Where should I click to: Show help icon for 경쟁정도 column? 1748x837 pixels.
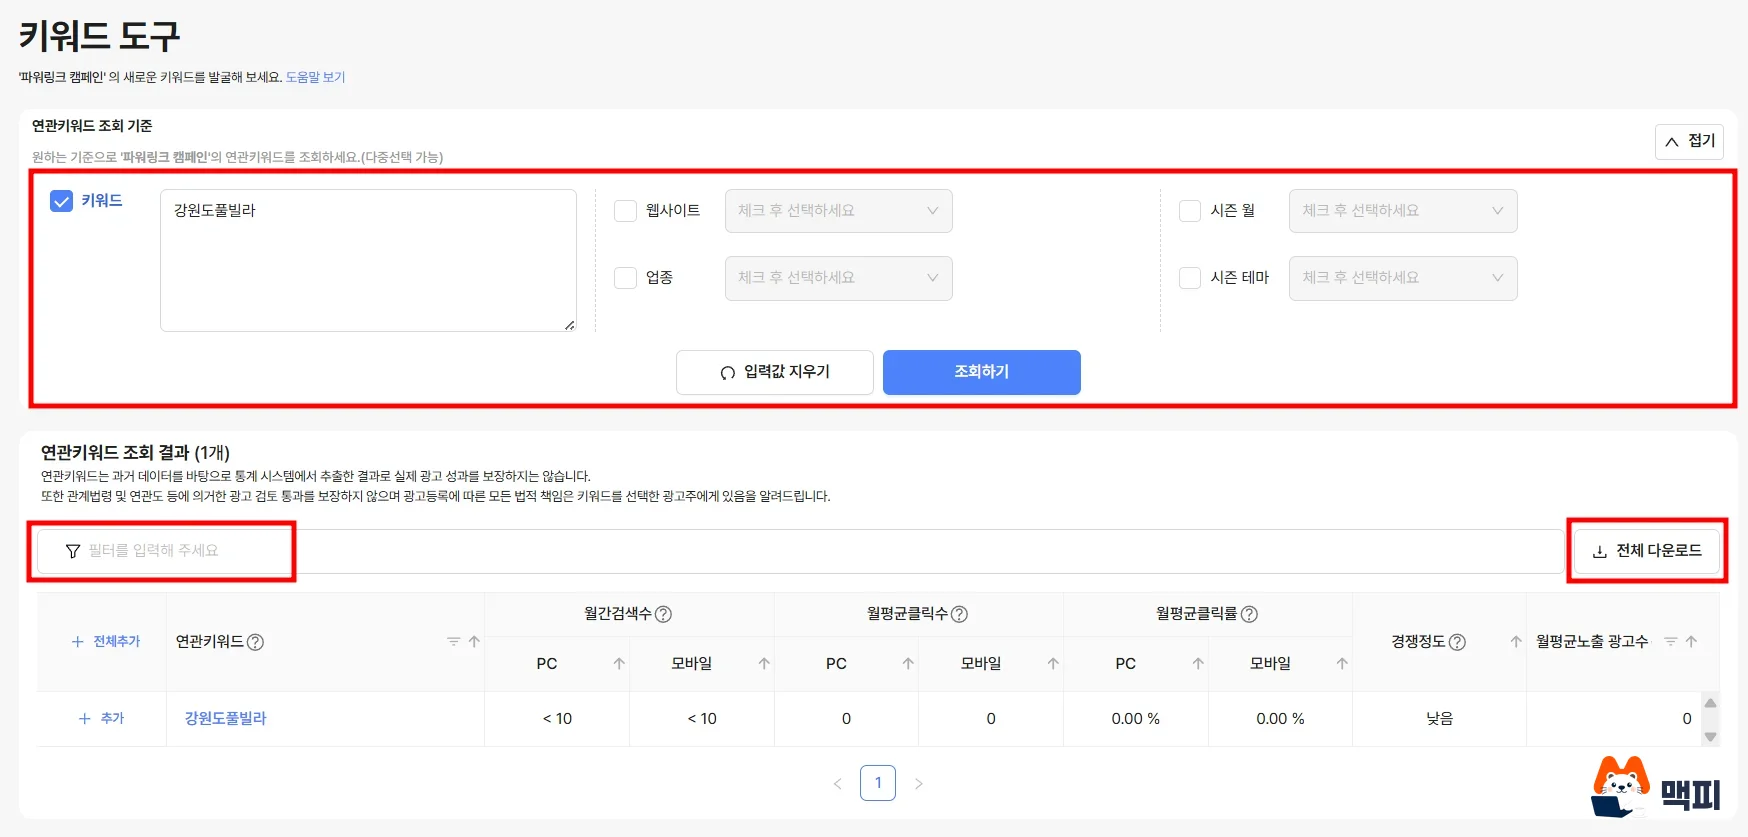[x=1457, y=642]
